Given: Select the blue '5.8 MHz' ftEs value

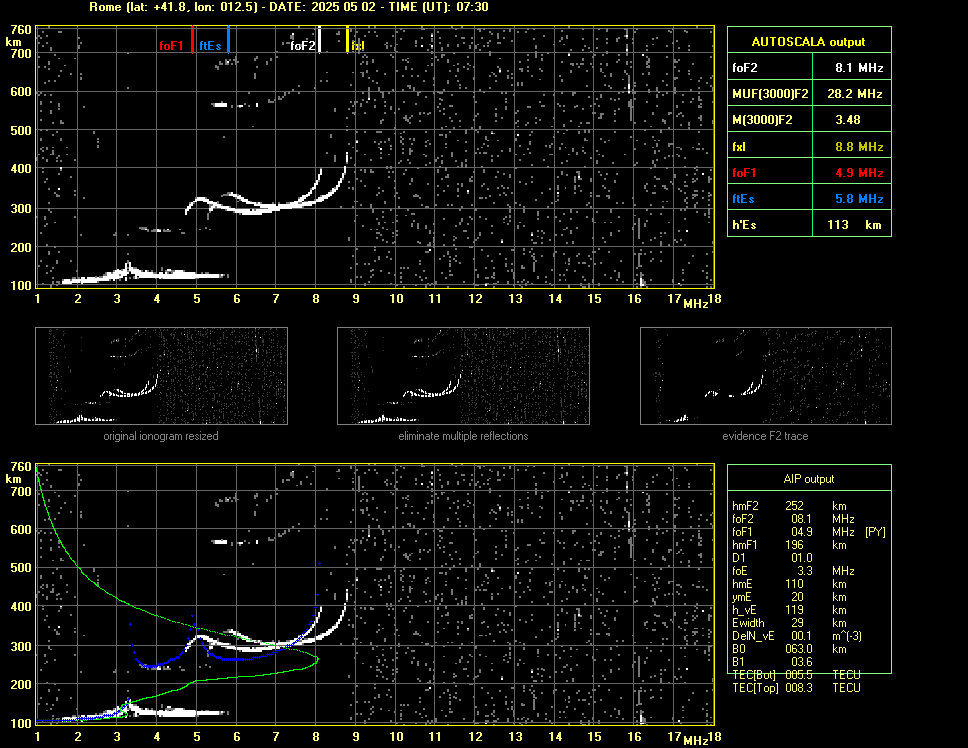Looking at the screenshot, I should (x=859, y=199).
